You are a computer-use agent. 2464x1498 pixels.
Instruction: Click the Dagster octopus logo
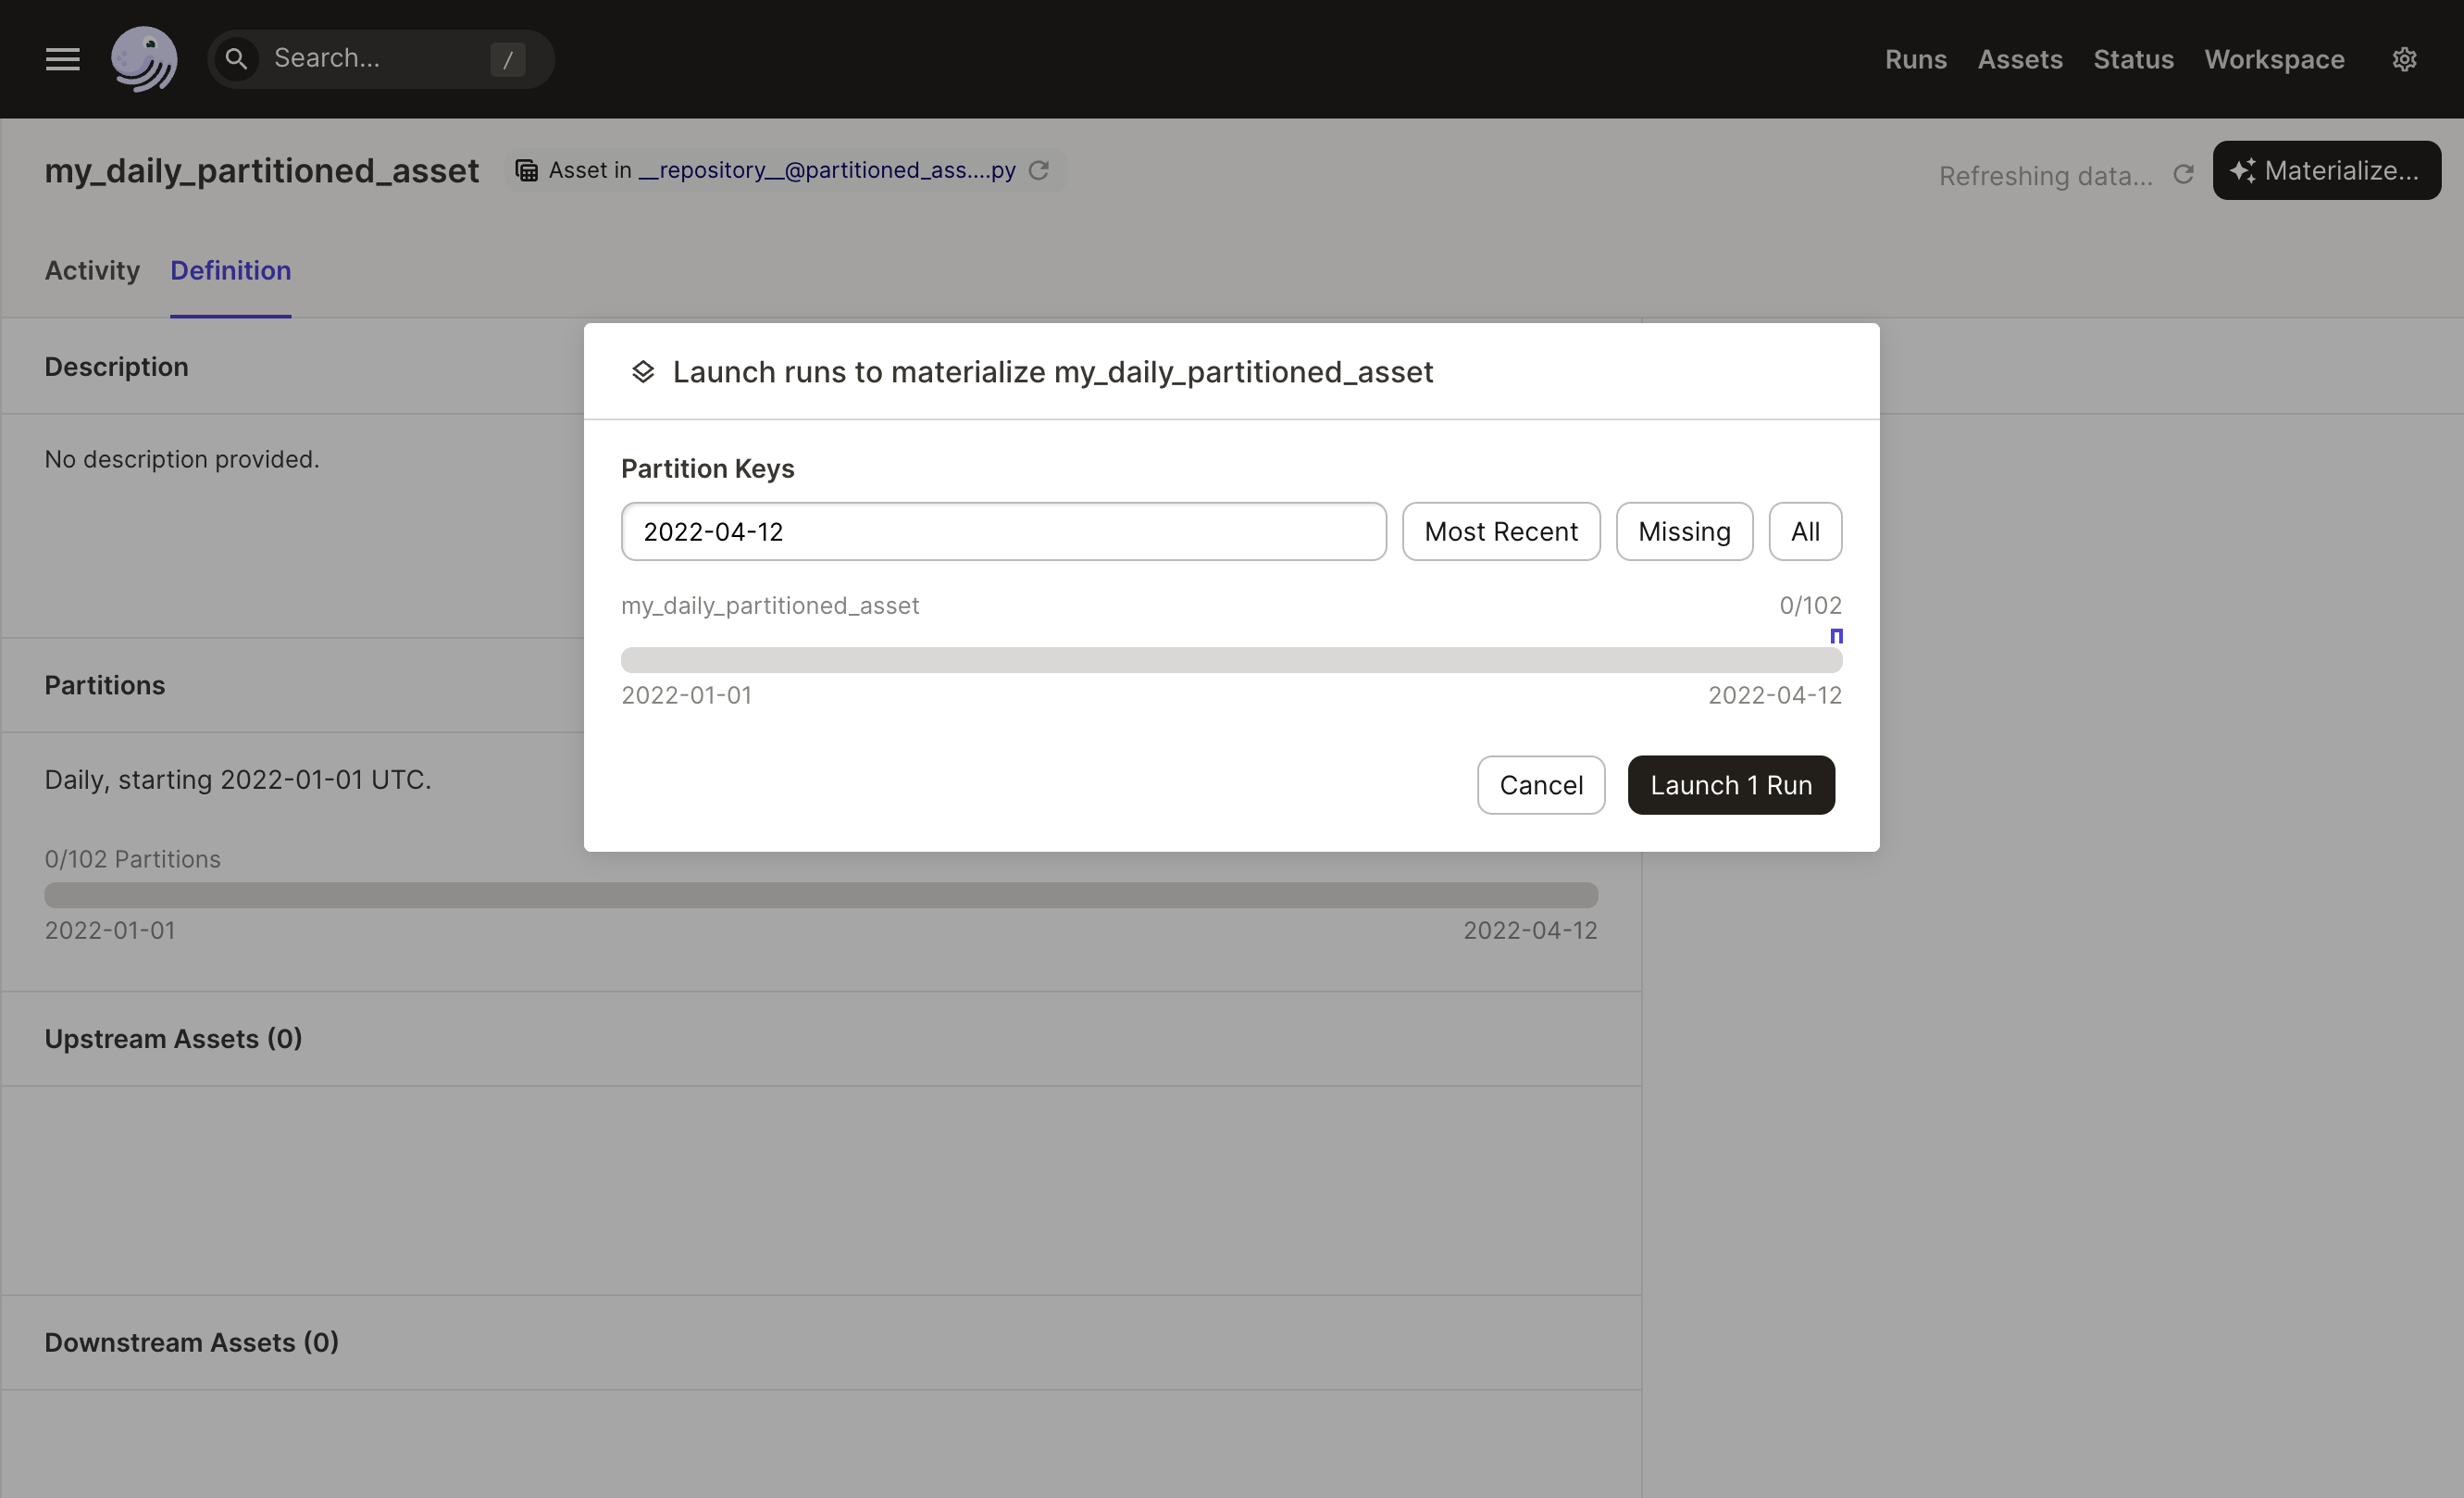[145, 58]
